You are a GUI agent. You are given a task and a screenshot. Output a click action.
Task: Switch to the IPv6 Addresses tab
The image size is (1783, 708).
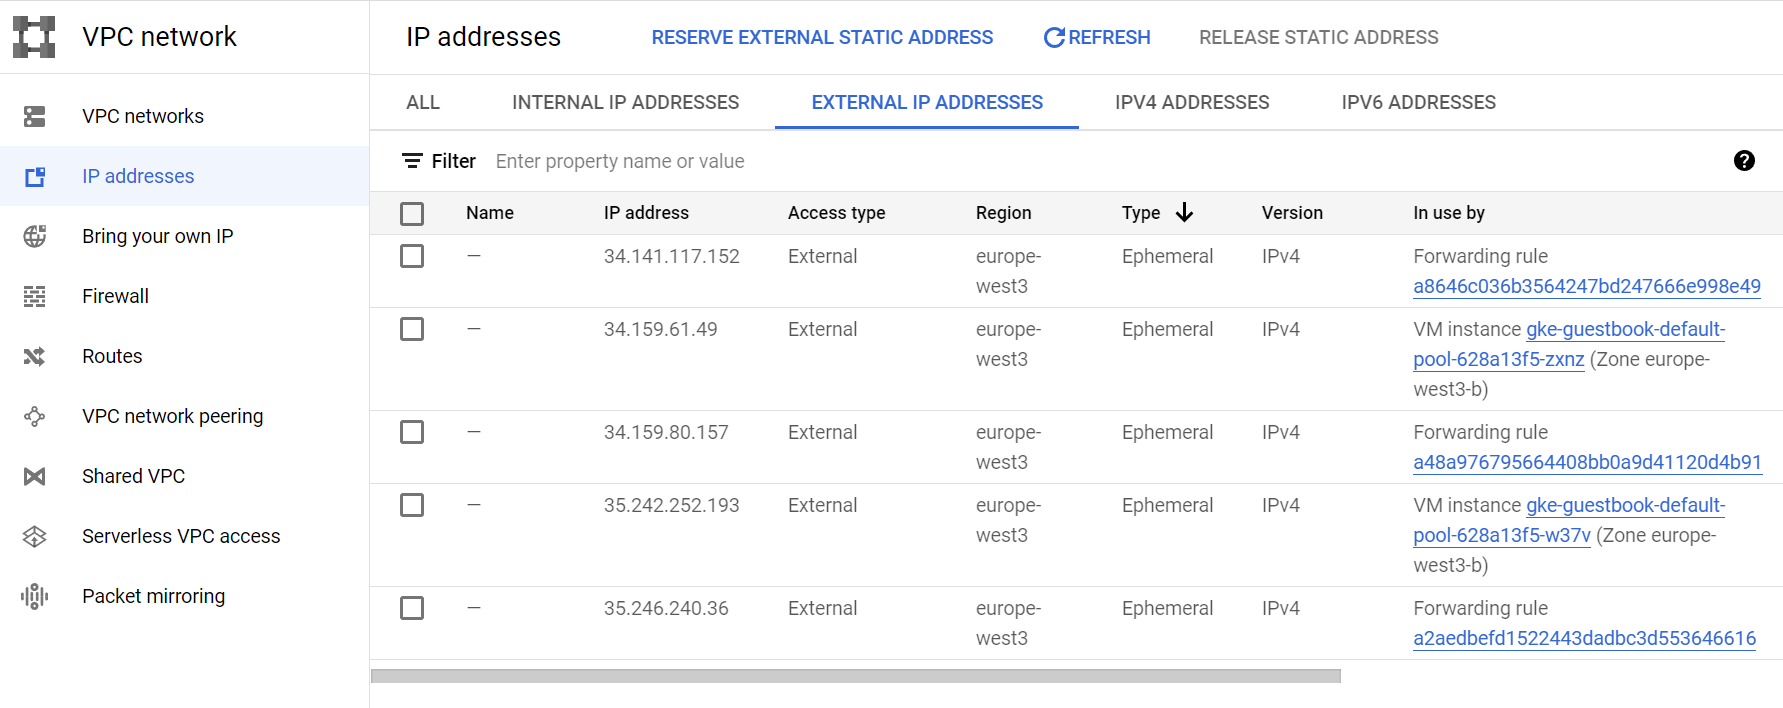coord(1418,103)
